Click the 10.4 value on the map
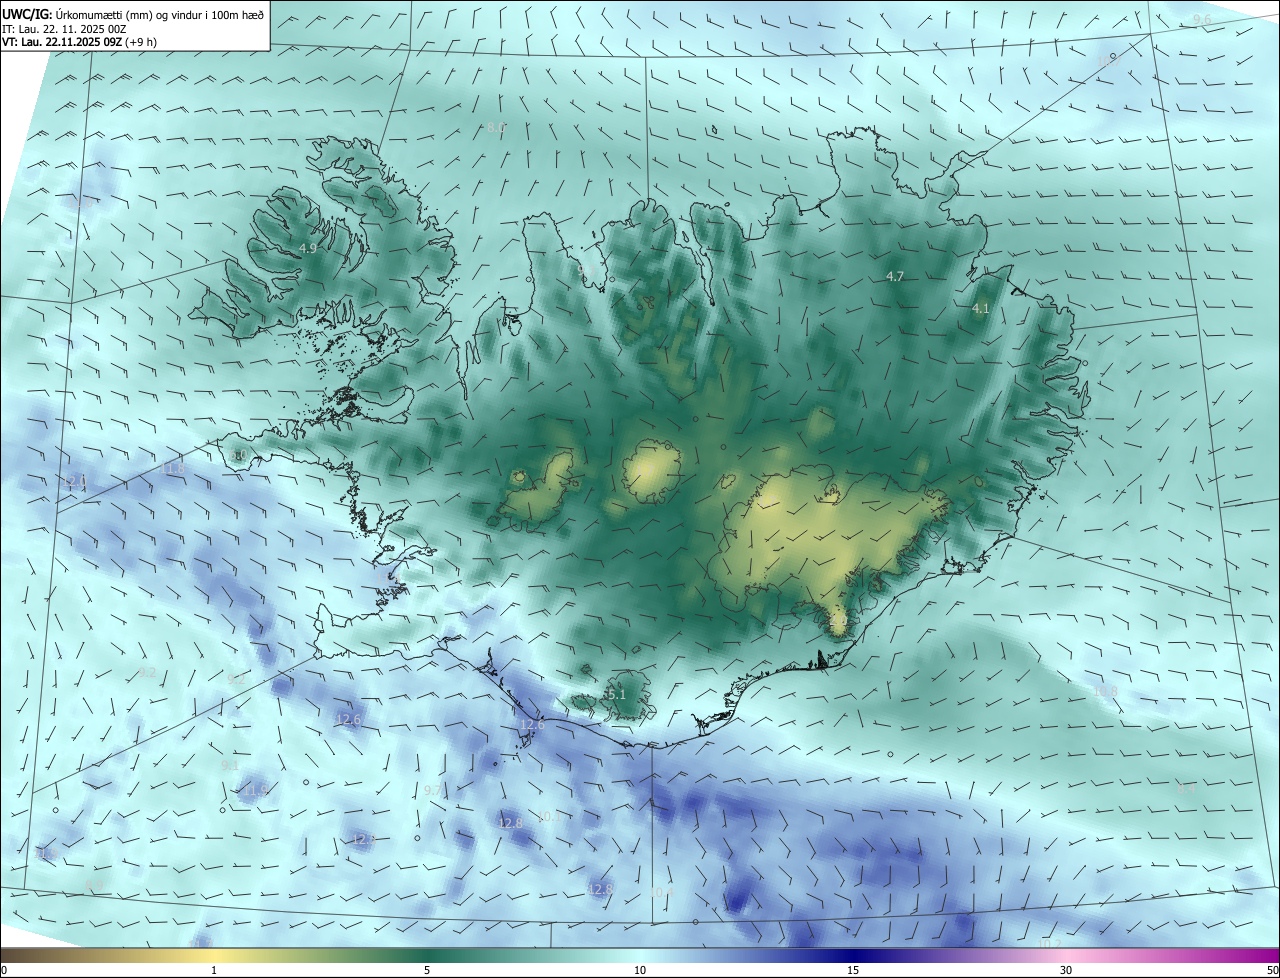Viewport: 1280px width, 978px height. pos(662,891)
